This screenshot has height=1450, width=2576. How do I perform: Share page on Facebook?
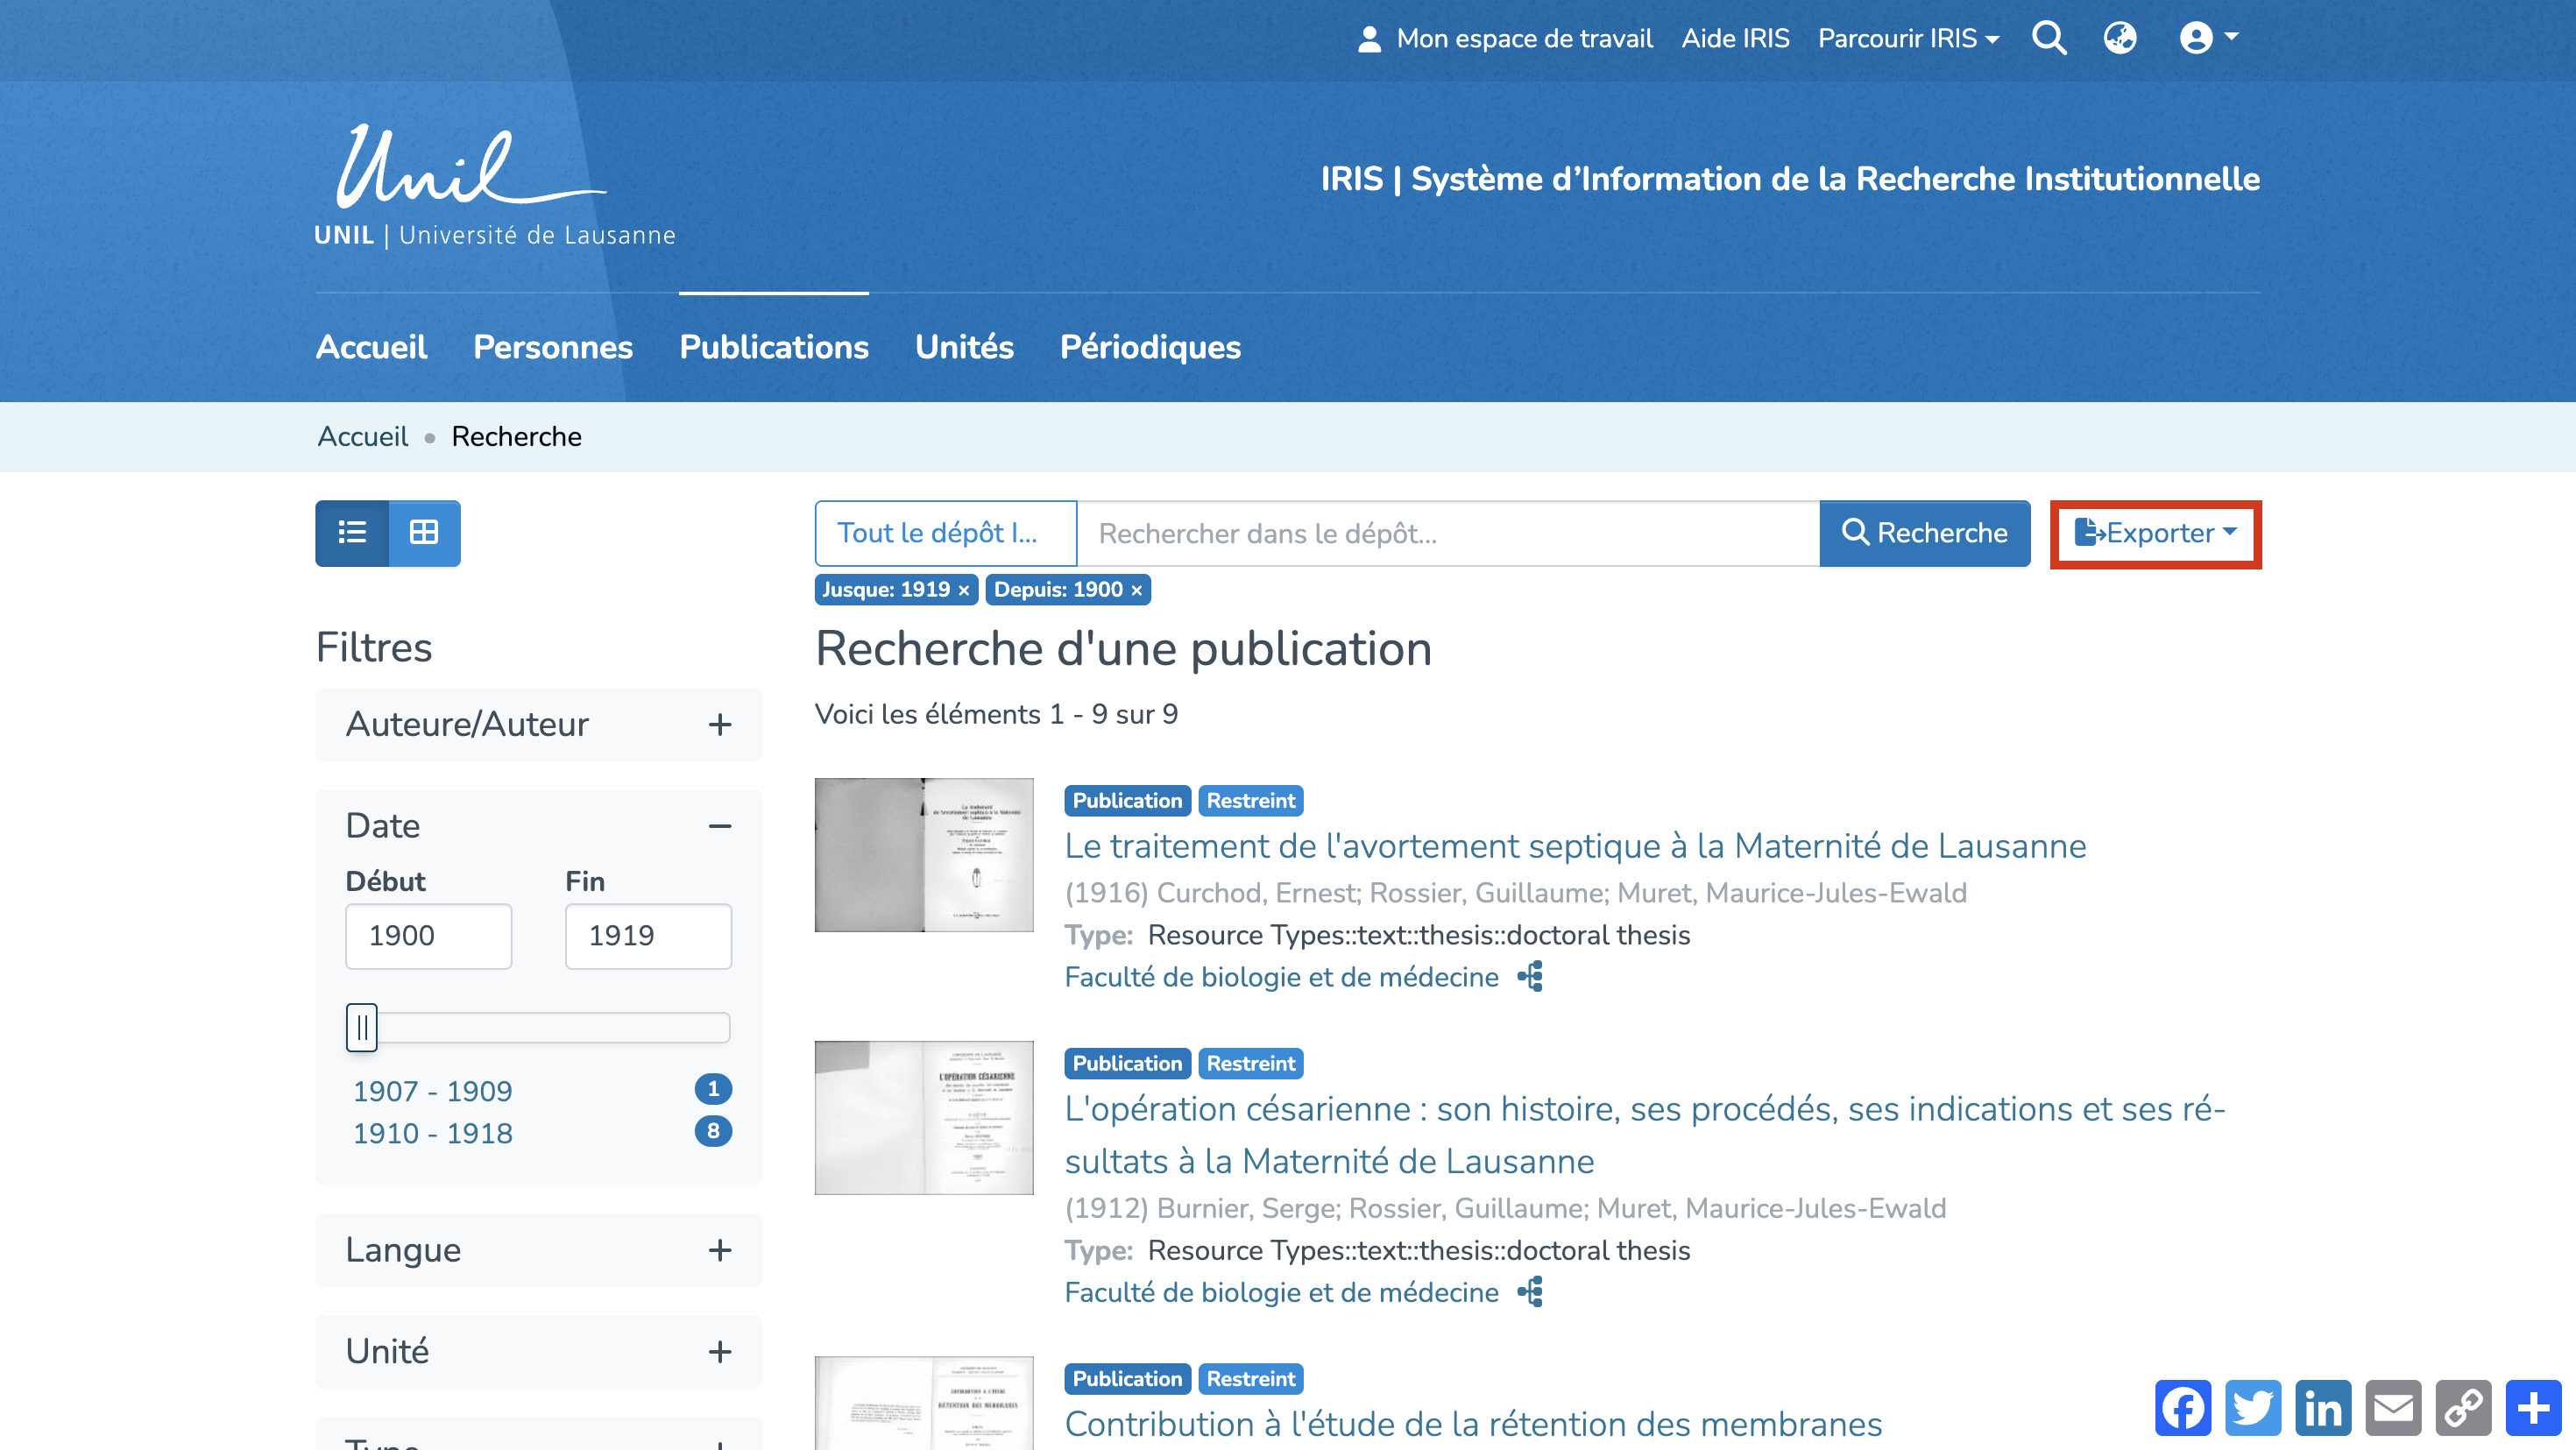click(x=2183, y=1408)
